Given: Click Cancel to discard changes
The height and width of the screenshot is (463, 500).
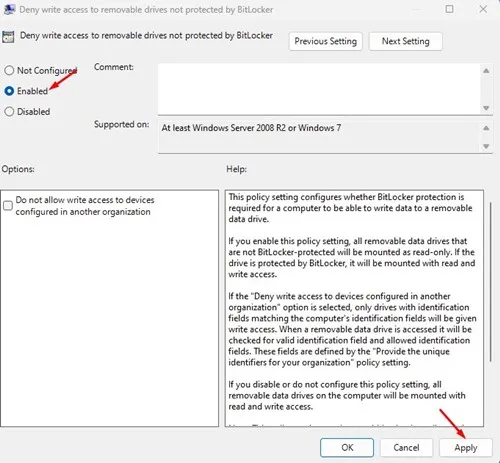Looking at the screenshot, I should coord(406,447).
